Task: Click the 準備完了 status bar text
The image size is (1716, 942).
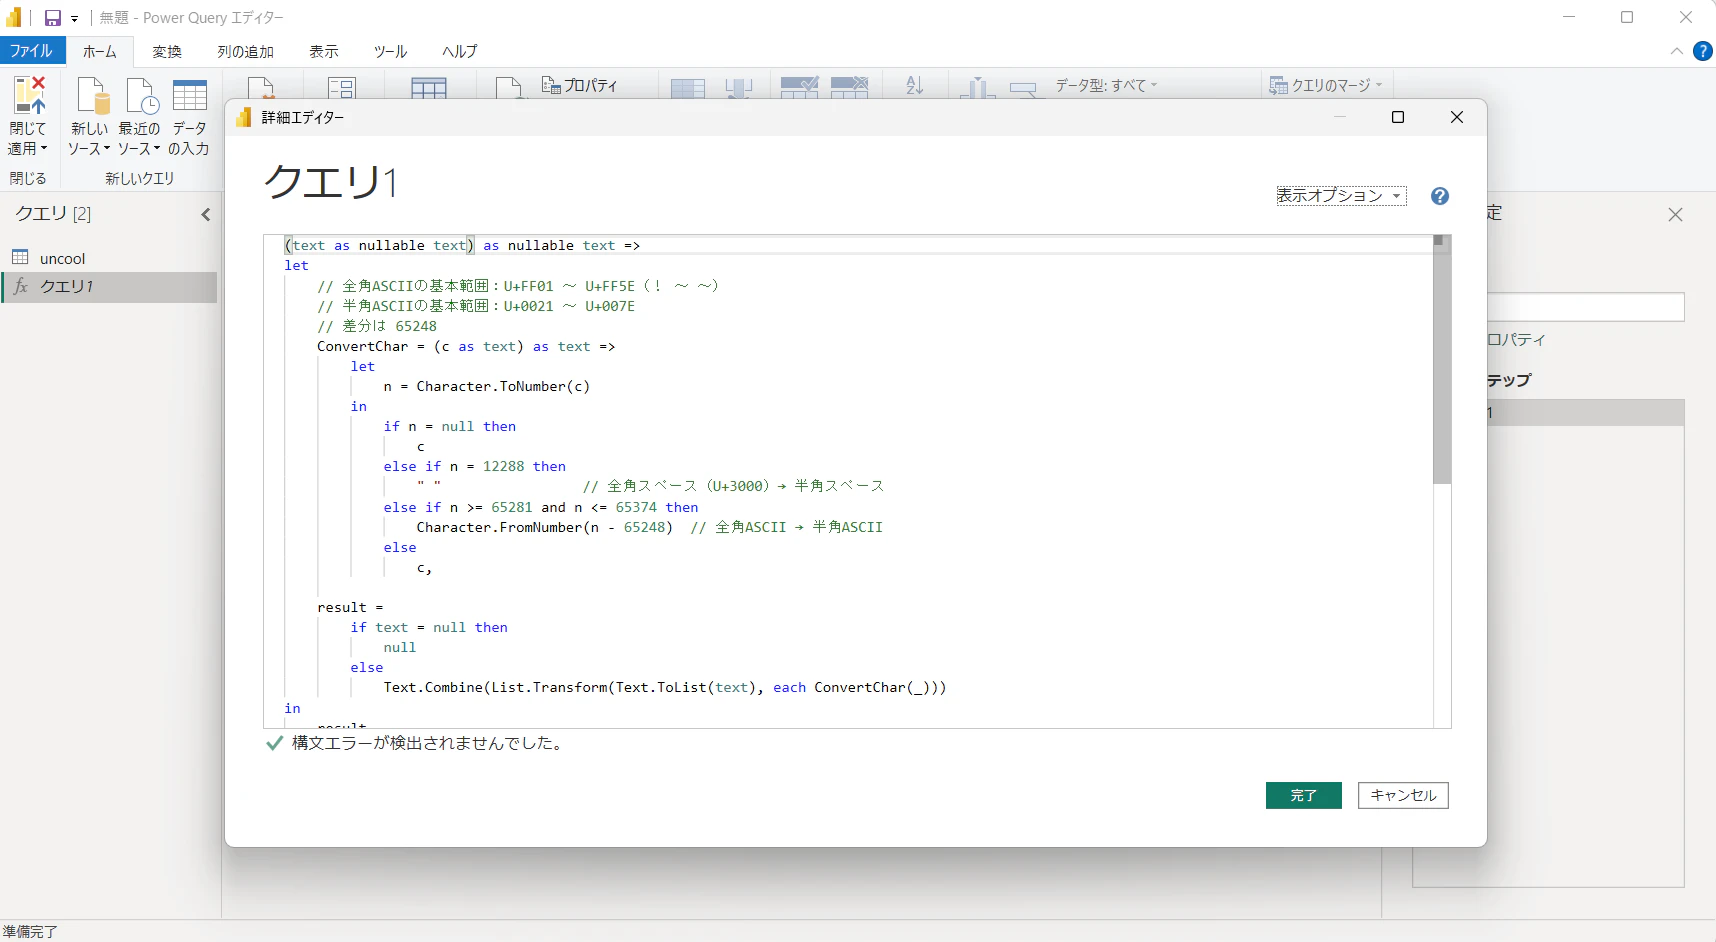Action: point(30,931)
